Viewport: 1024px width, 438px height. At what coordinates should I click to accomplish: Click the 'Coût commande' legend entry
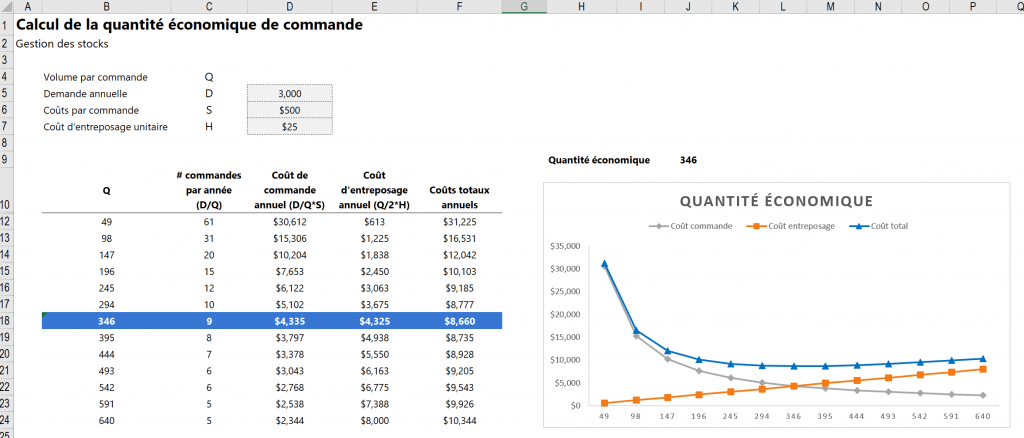[x=691, y=226]
